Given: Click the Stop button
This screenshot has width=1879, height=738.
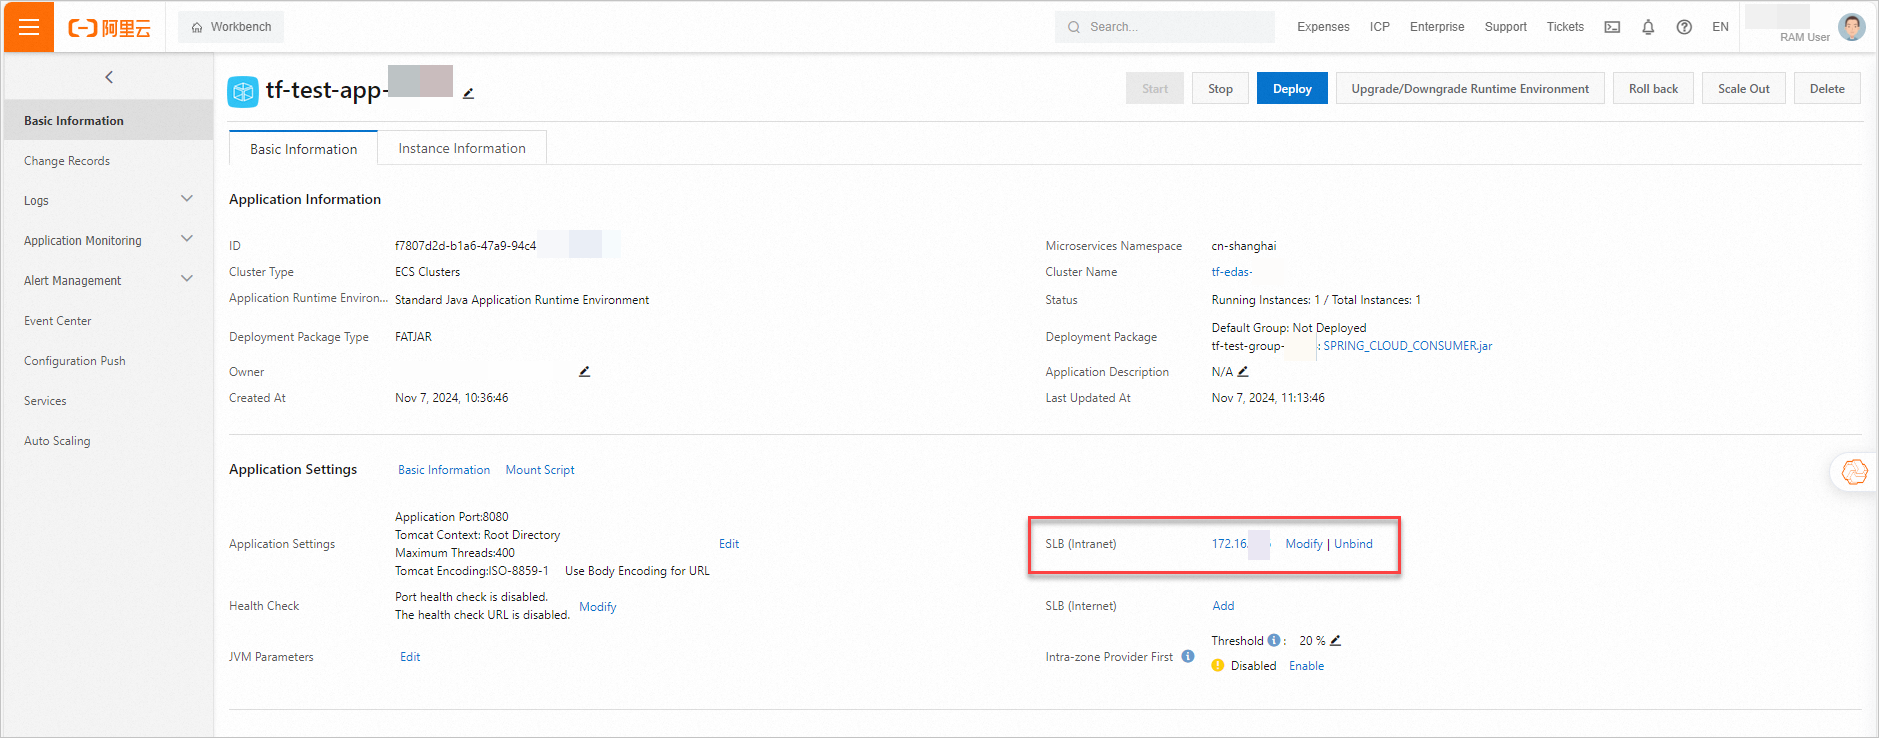Looking at the screenshot, I should click(1220, 88).
